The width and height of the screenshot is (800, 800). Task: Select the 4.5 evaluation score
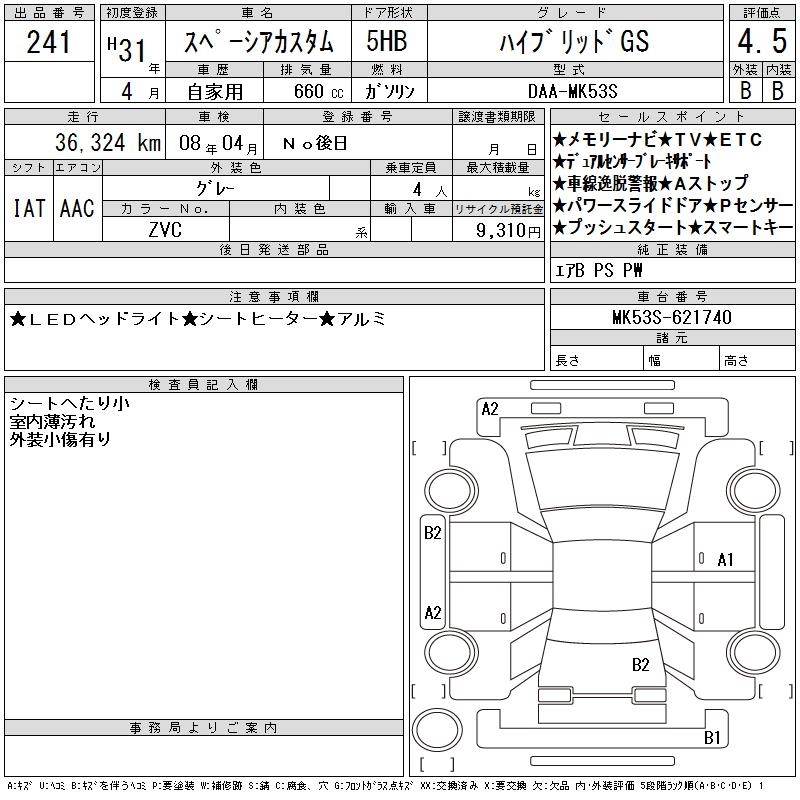(762, 41)
